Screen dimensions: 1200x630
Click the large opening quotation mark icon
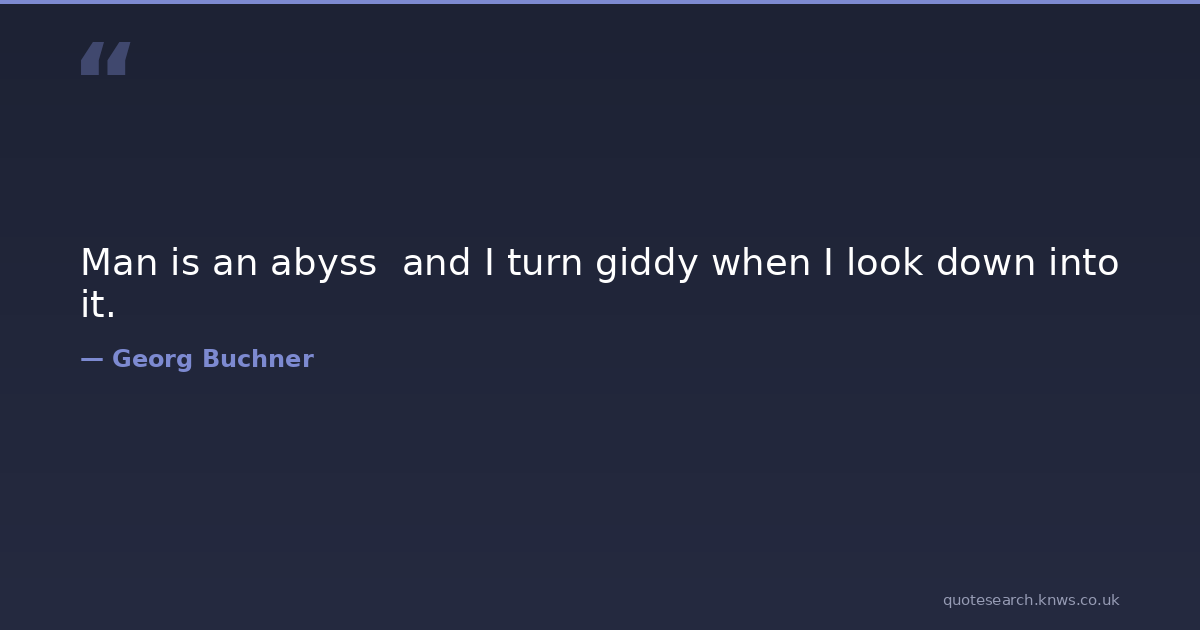pyautogui.click(x=105, y=59)
